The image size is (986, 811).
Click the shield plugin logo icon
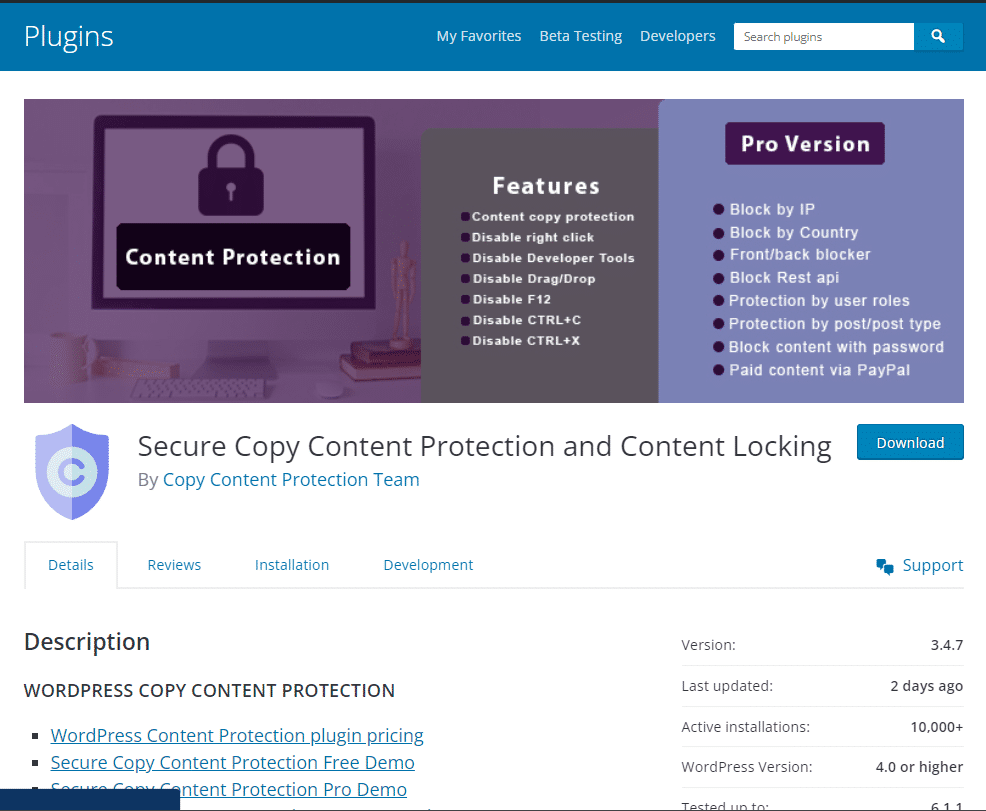coord(71,470)
